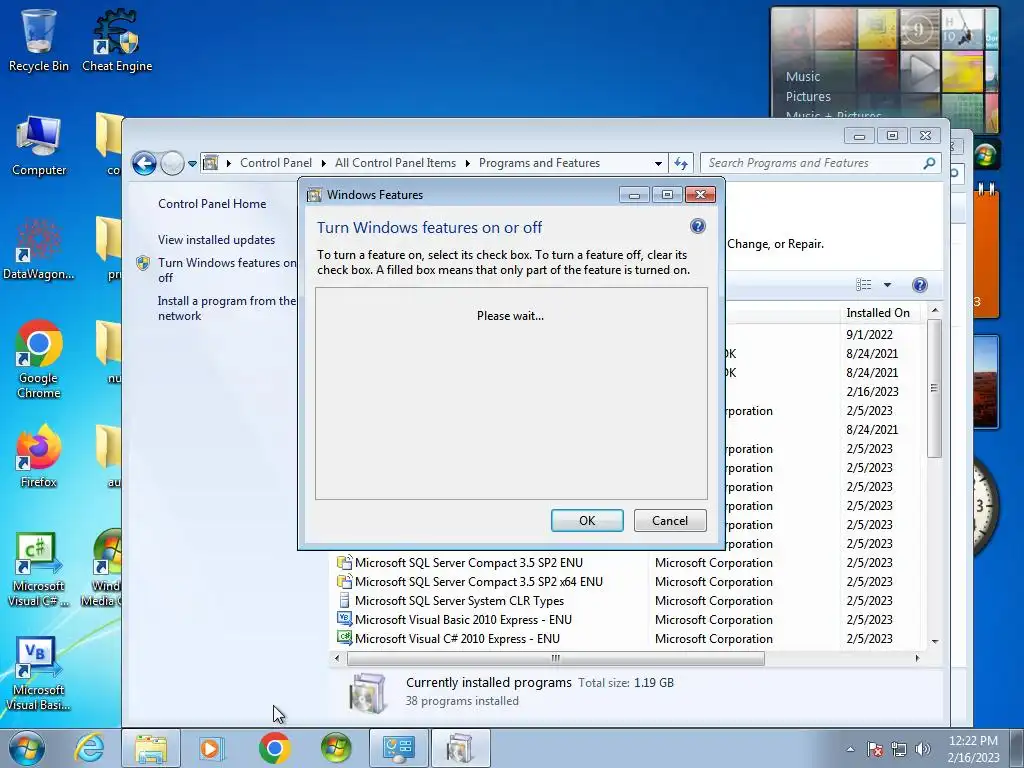The image size is (1024, 768).
Task: Launch the Google Chrome desktop shortcut
Action: 39,359
